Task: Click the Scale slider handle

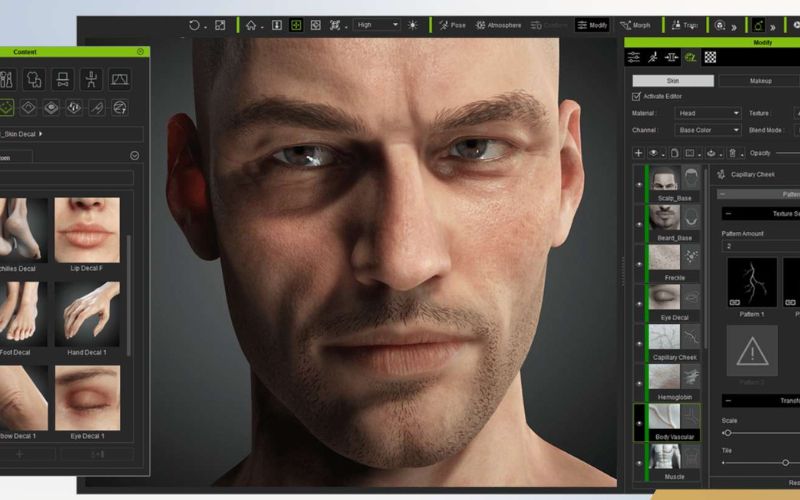Action: [x=727, y=433]
